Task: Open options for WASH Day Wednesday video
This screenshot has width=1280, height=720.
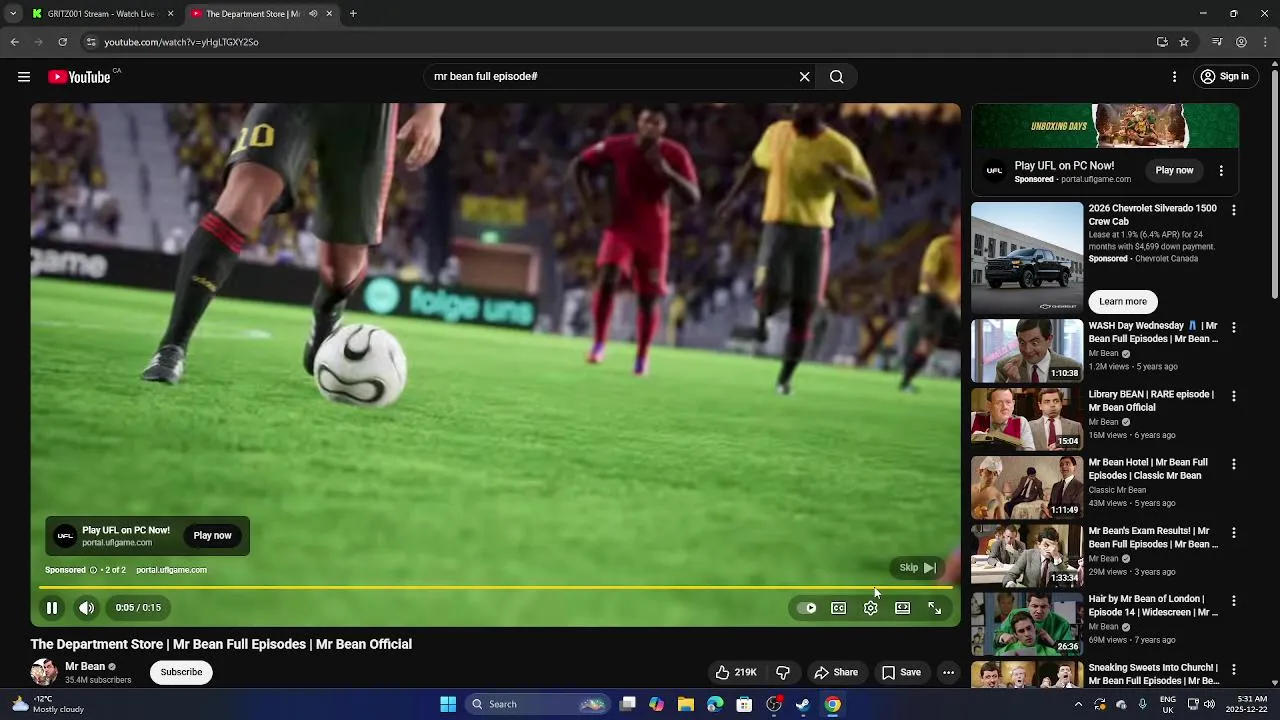Action: [1234, 328]
